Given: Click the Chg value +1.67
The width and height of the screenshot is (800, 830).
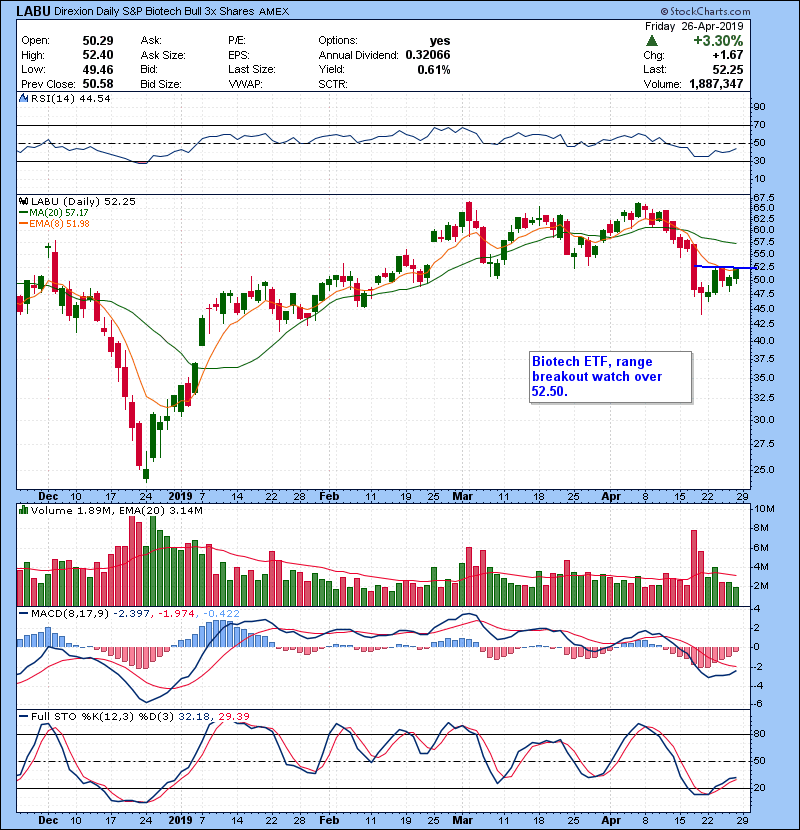Looking at the screenshot, I should pyautogui.click(x=727, y=55).
